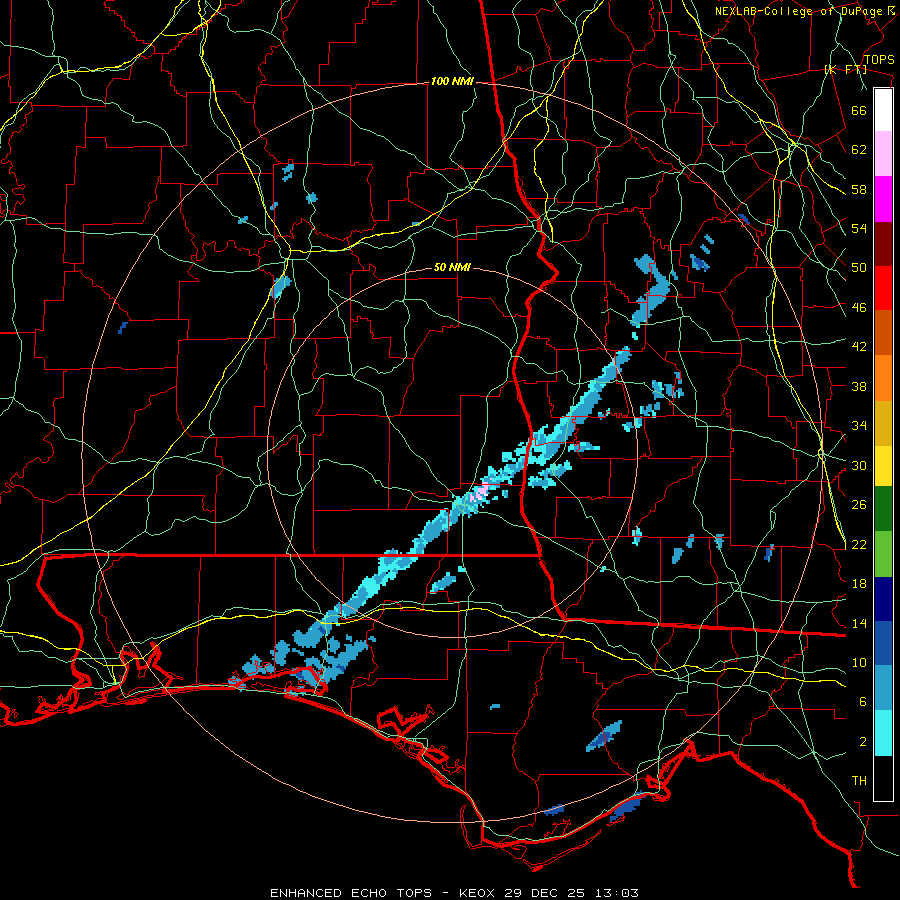900x900 pixels.
Task: Click the "18" legend value
Action: (x=859, y=584)
